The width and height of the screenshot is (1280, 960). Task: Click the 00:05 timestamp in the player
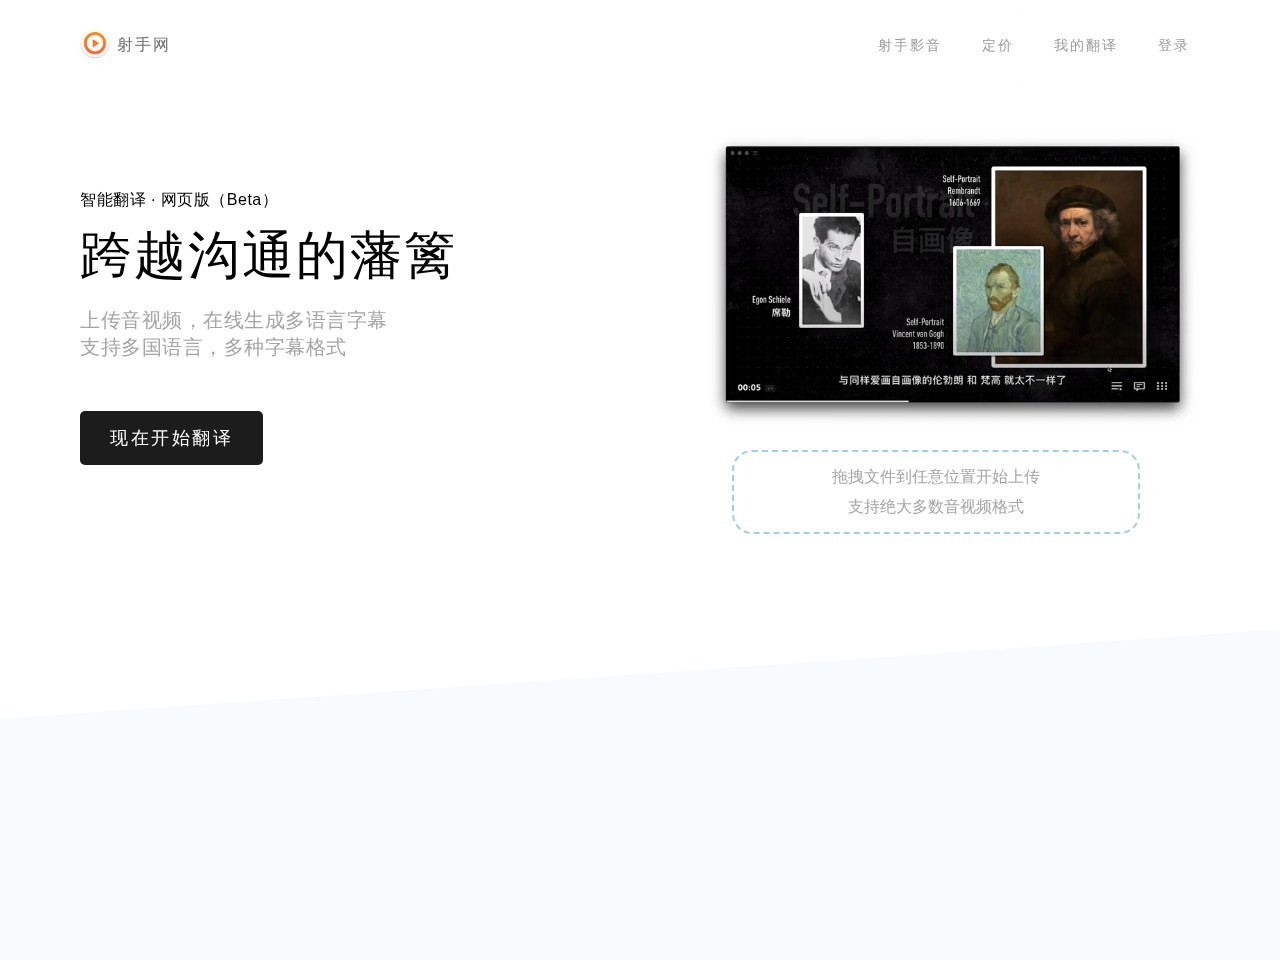pyautogui.click(x=749, y=387)
